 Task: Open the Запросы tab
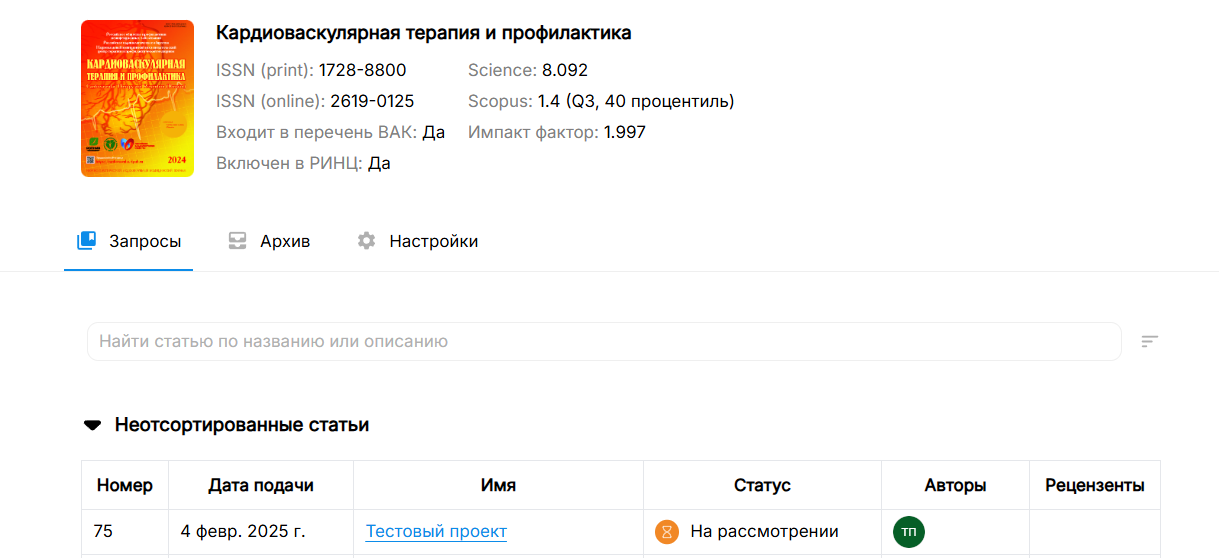point(129,241)
